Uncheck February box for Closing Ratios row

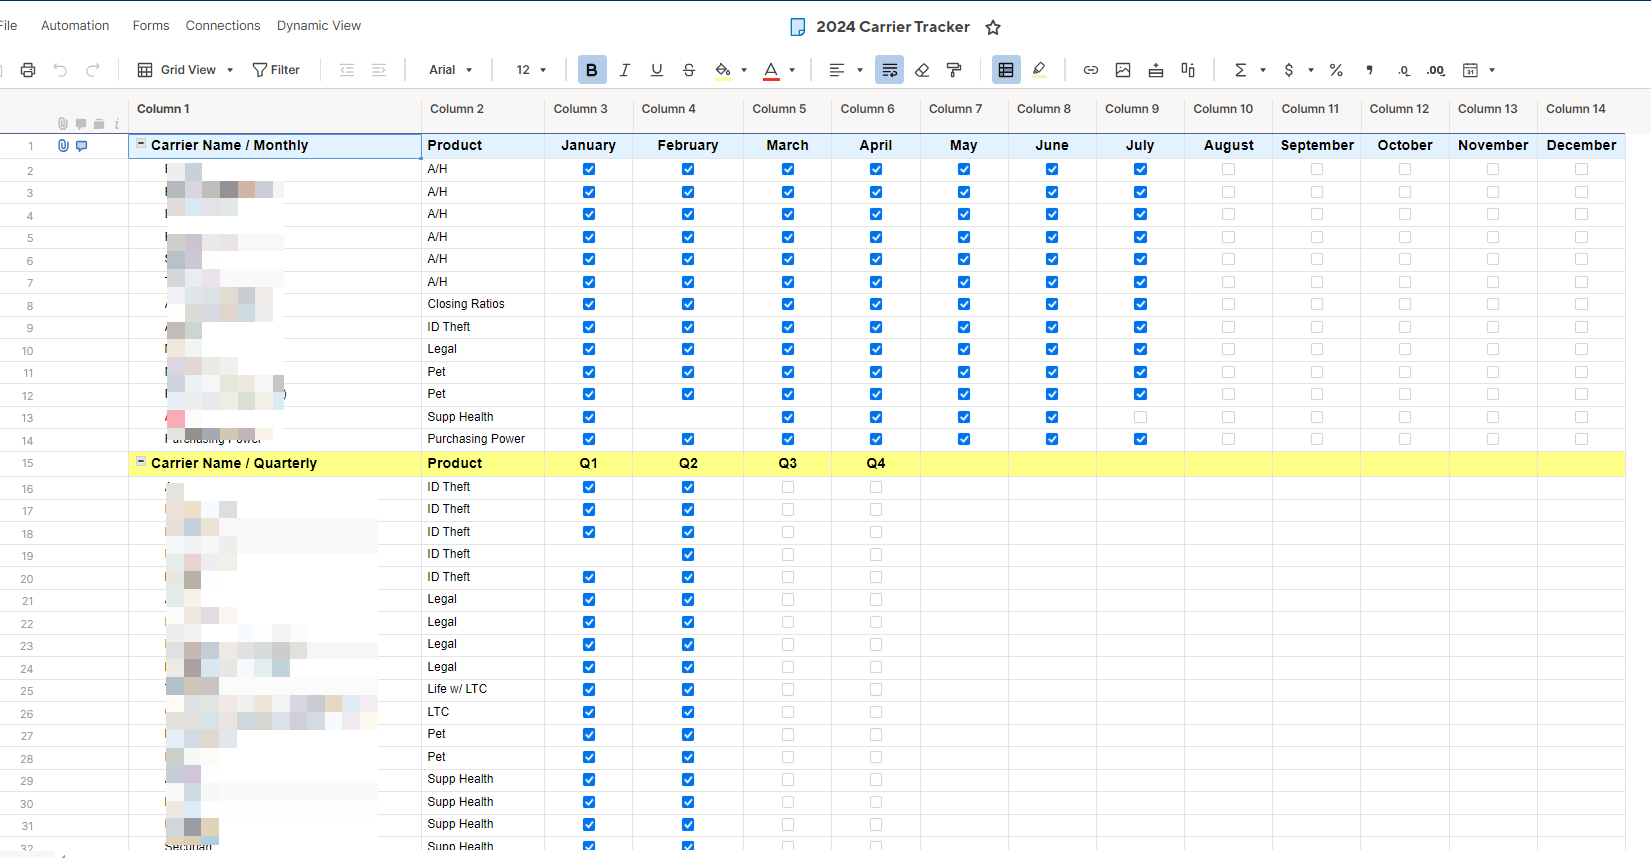(x=688, y=304)
